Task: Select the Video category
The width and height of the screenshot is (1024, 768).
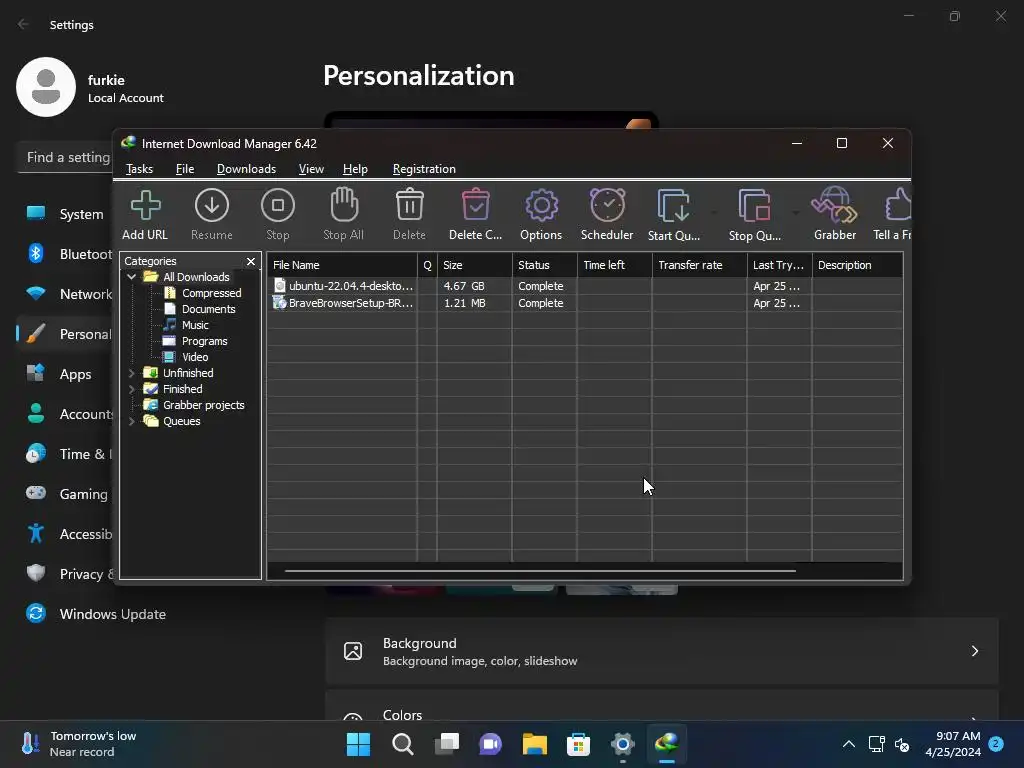Action: [x=195, y=357]
